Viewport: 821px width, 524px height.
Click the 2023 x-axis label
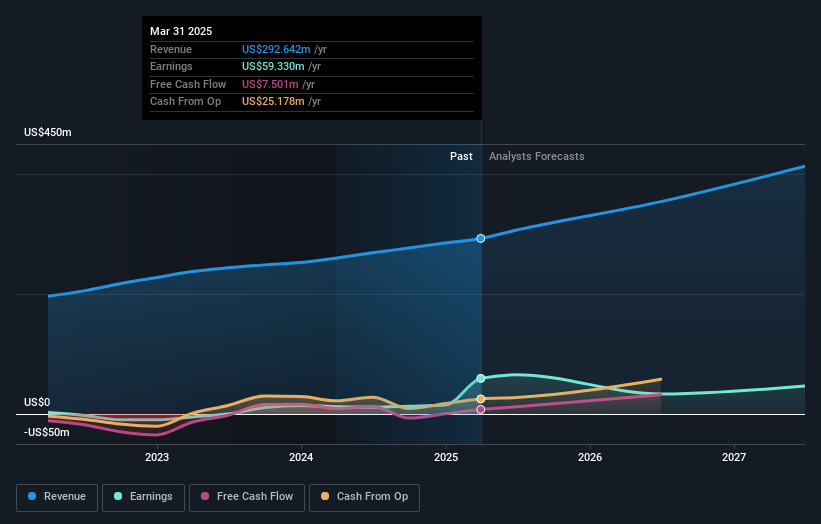(x=157, y=457)
